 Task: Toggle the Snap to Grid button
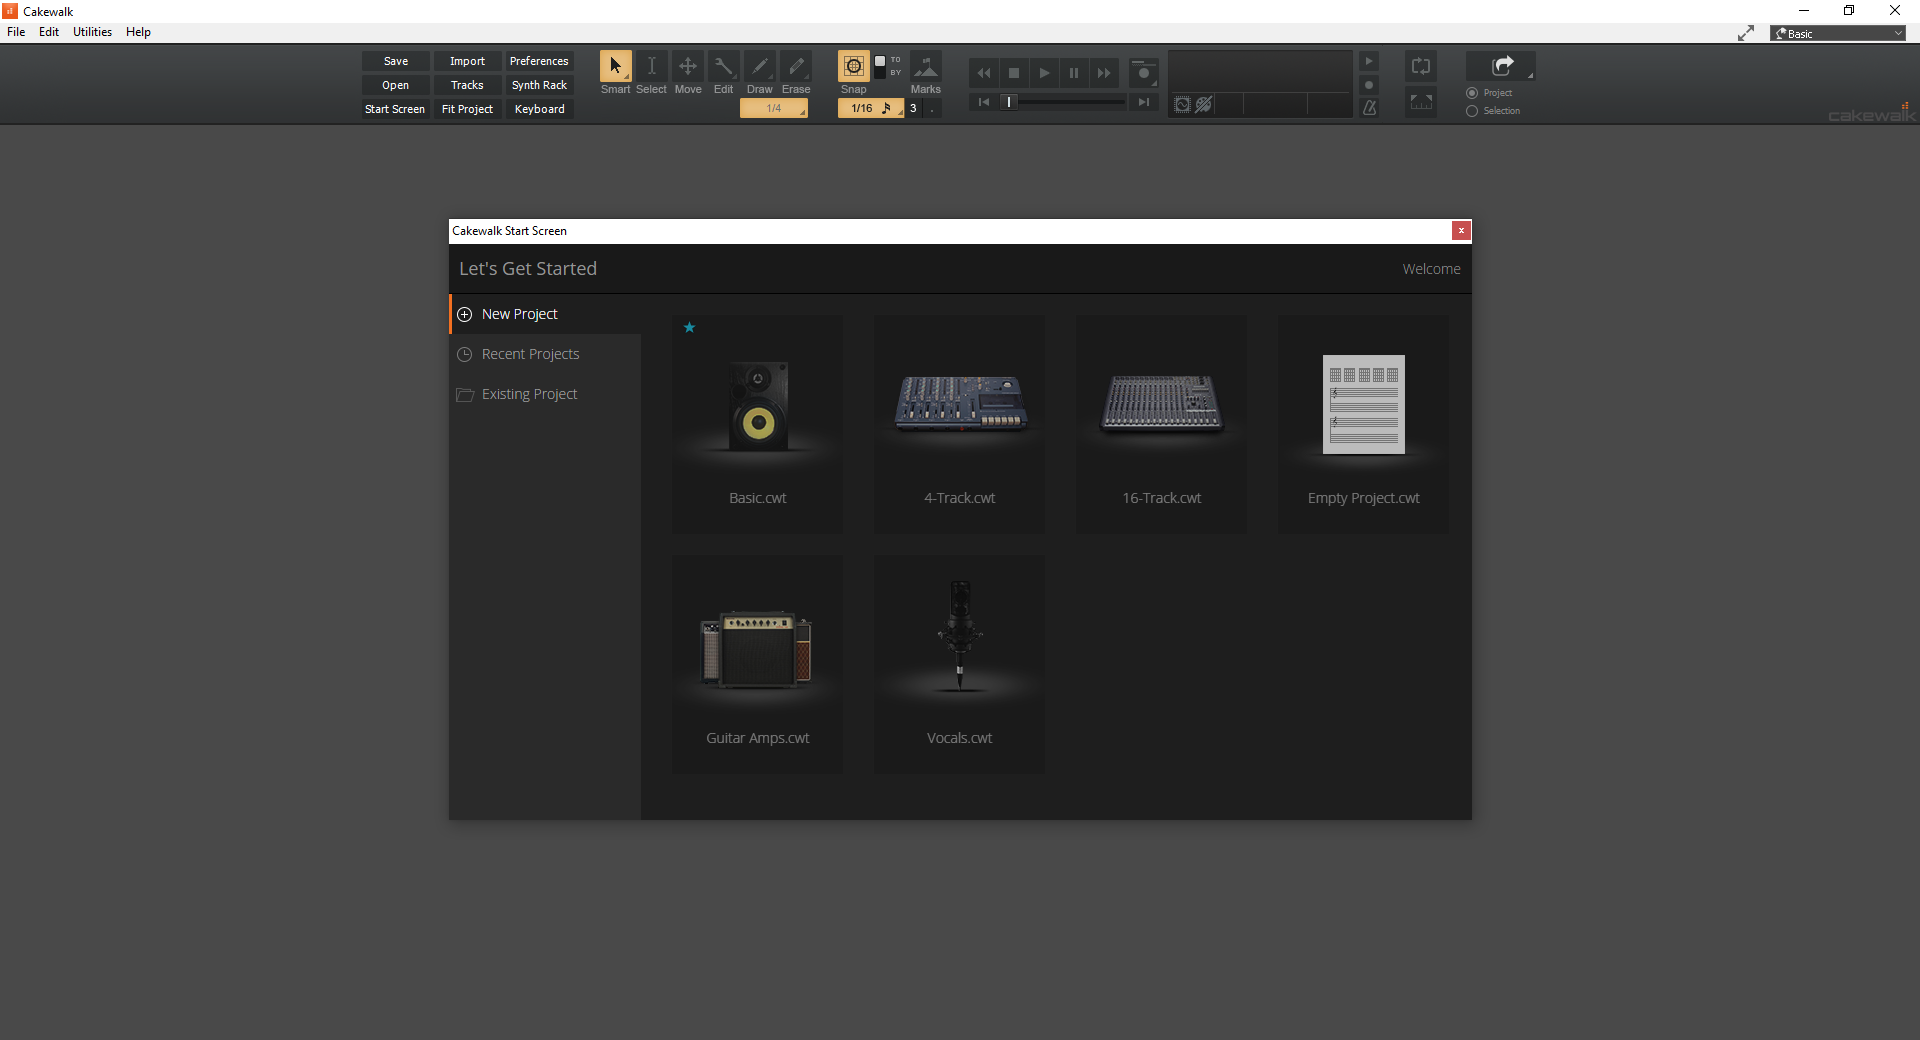pyautogui.click(x=853, y=67)
